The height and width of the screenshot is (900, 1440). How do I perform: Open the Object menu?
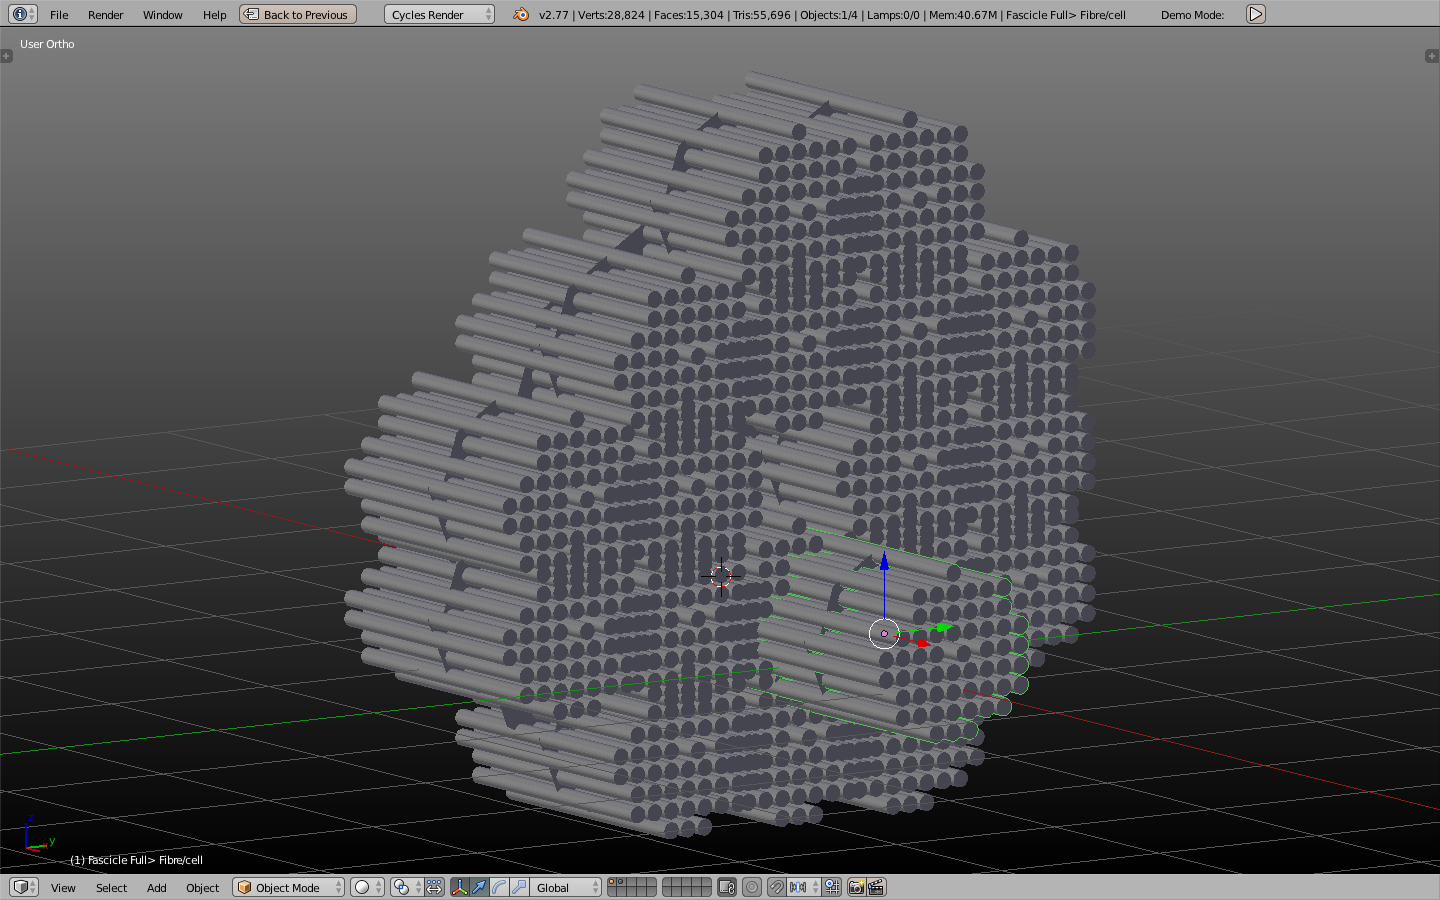202,888
